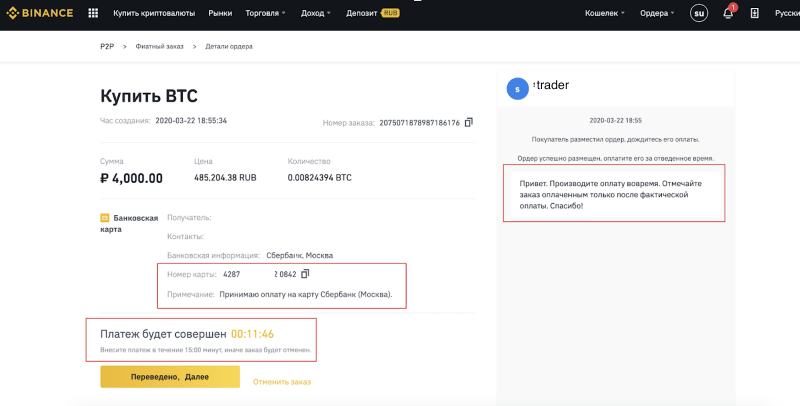Click the trader's avatar icon
800x406 pixels.
(517, 88)
